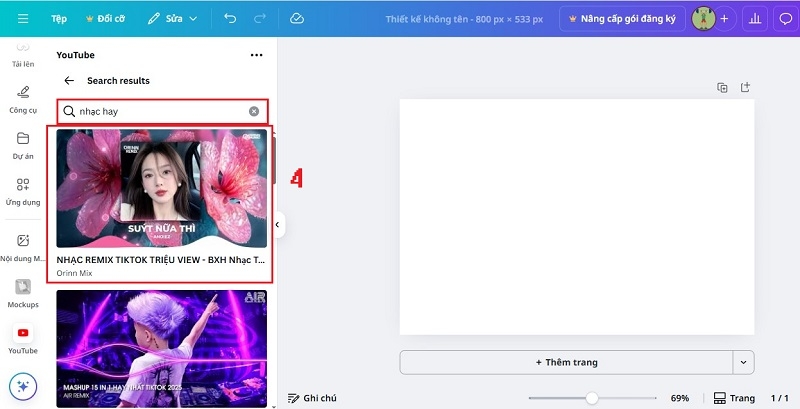The width and height of the screenshot is (800, 409).
Task: Open the Tải lên uploads panel
Action: pyautogui.click(x=23, y=56)
